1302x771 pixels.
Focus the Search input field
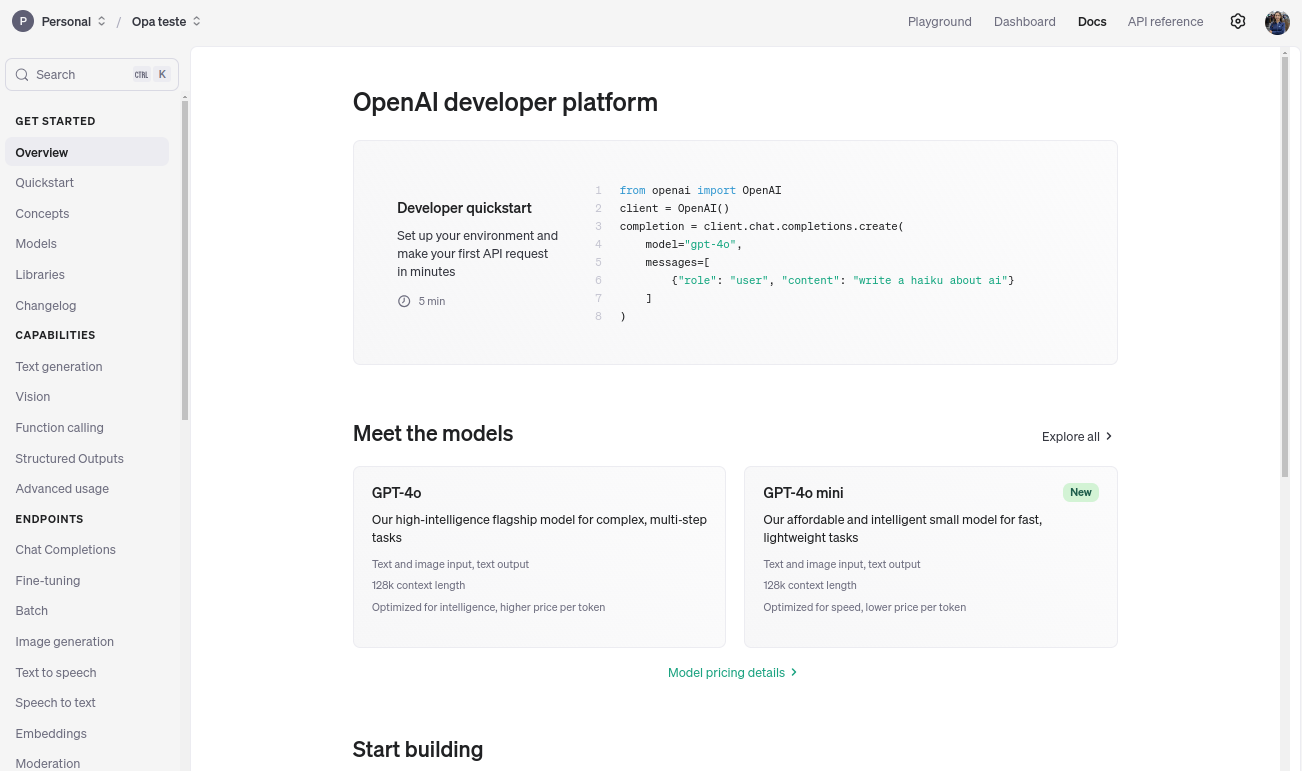92,75
